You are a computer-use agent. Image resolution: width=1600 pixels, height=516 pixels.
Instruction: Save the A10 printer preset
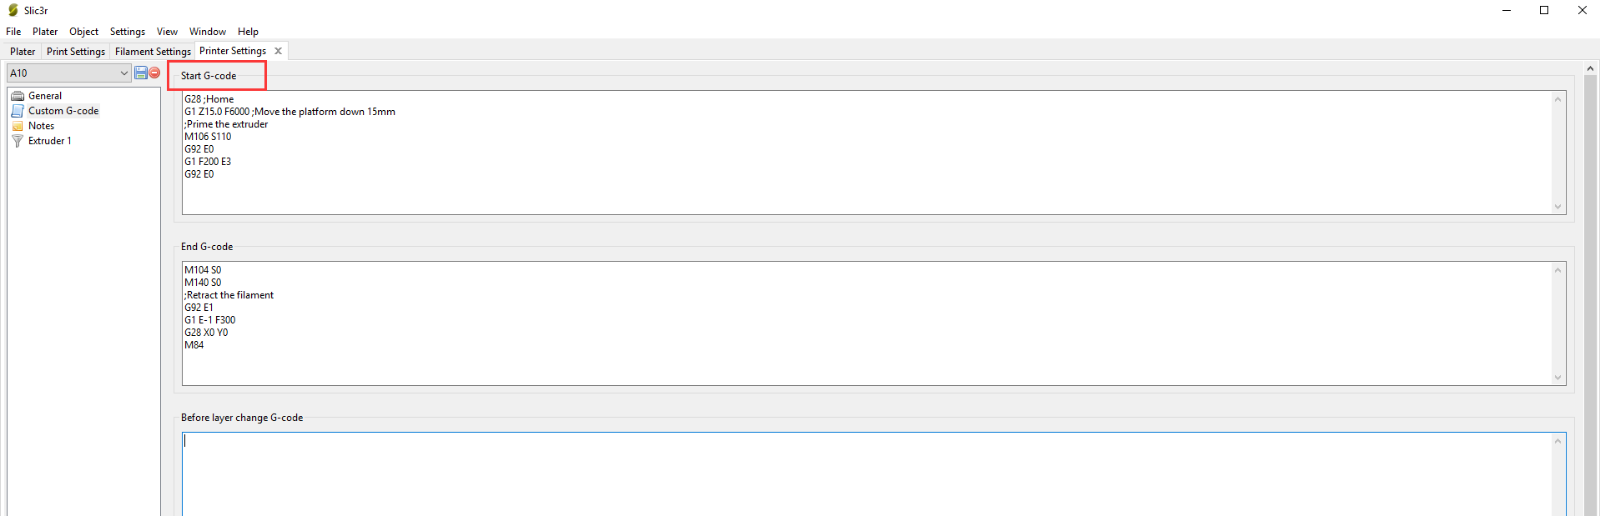141,73
